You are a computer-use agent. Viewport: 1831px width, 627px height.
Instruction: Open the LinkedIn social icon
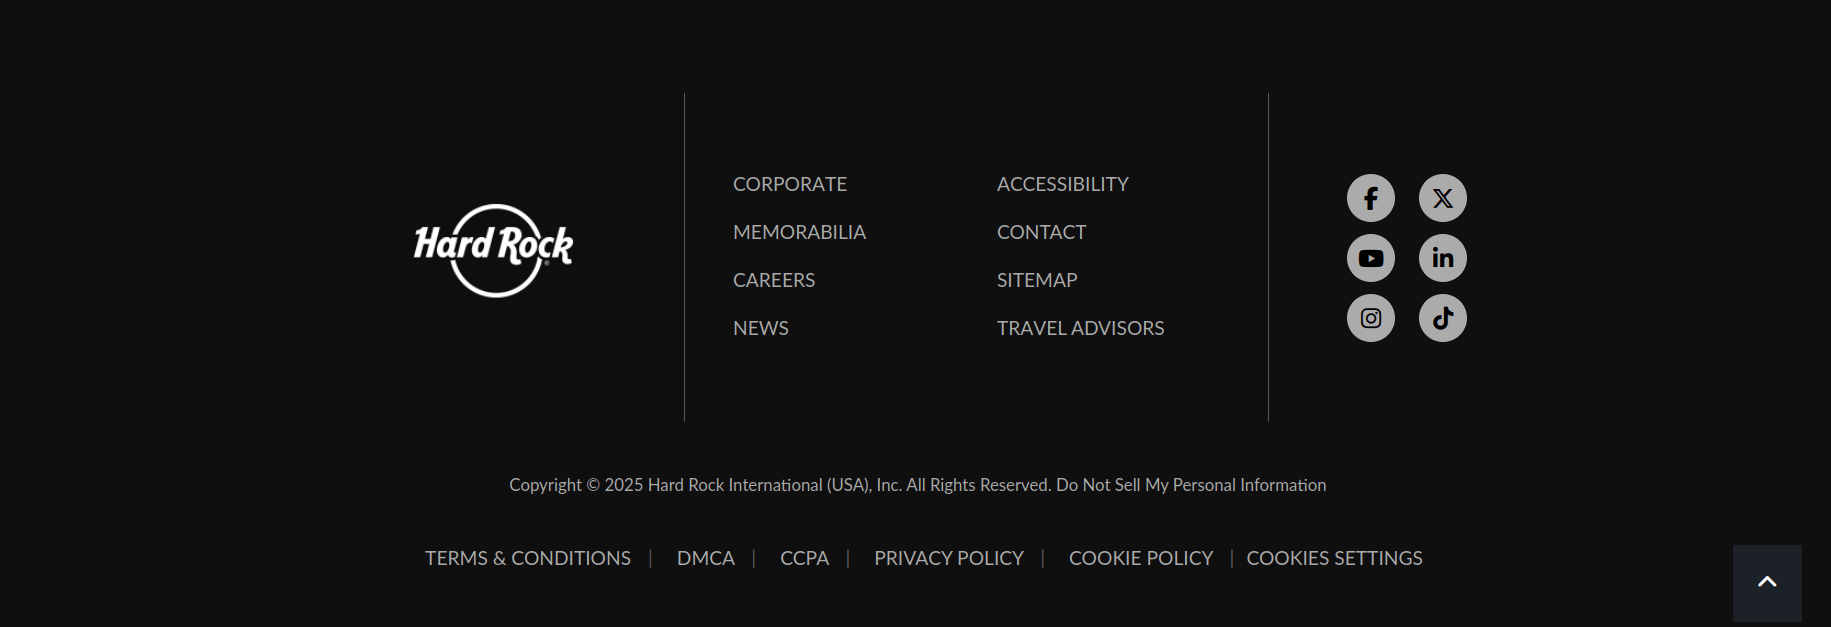tap(1442, 258)
